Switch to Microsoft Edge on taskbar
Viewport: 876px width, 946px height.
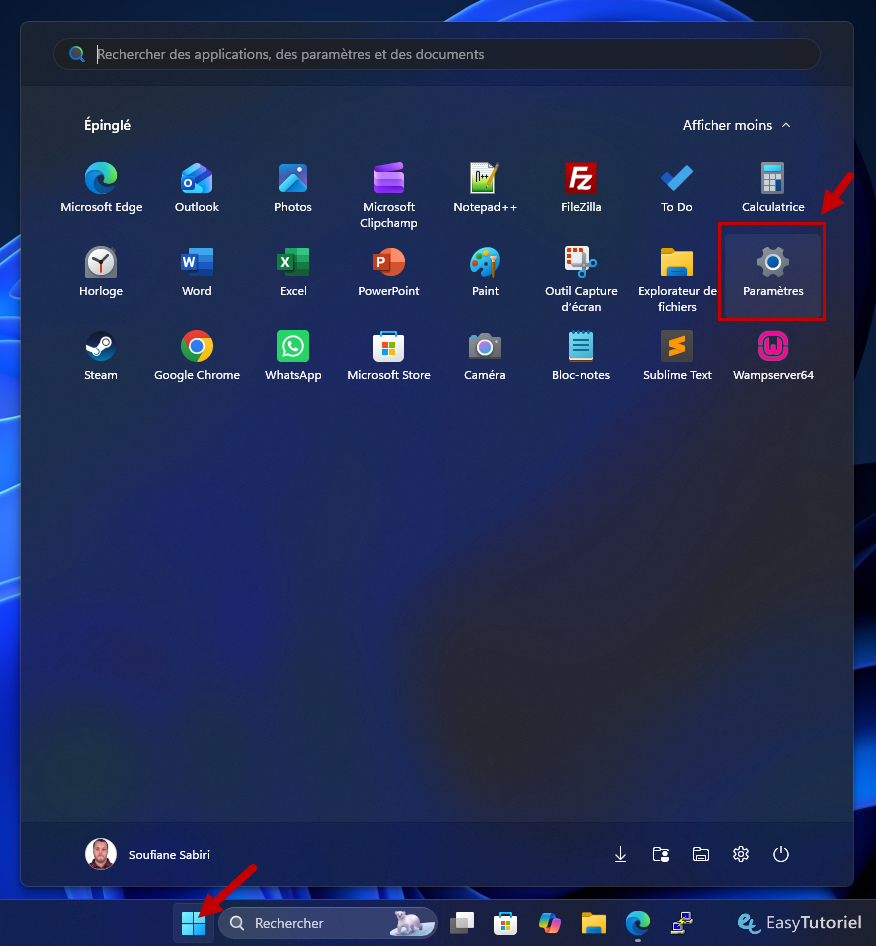coord(638,923)
